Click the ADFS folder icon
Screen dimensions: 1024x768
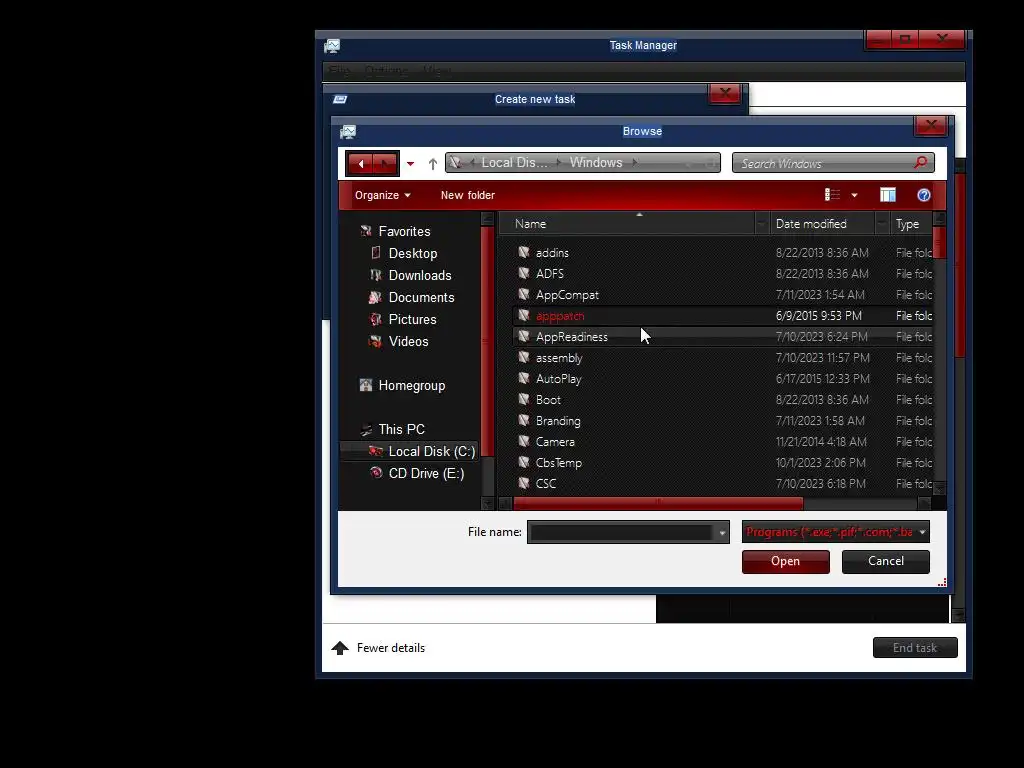524,273
